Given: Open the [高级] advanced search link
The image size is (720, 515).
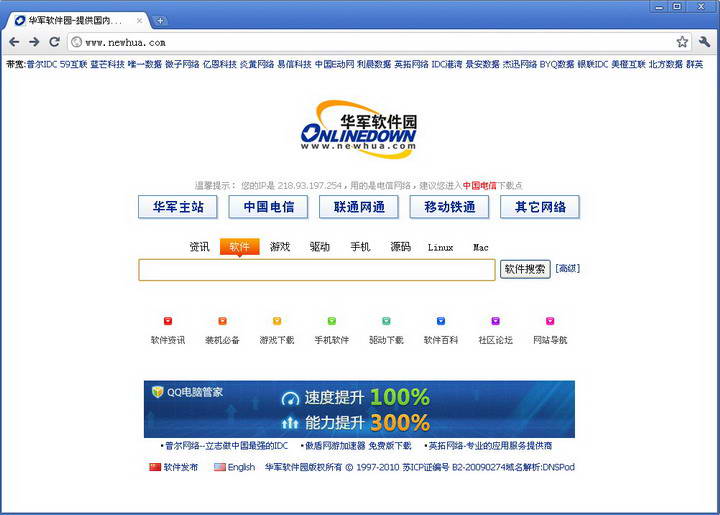Looking at the screenshot, I should coord(568,268).
